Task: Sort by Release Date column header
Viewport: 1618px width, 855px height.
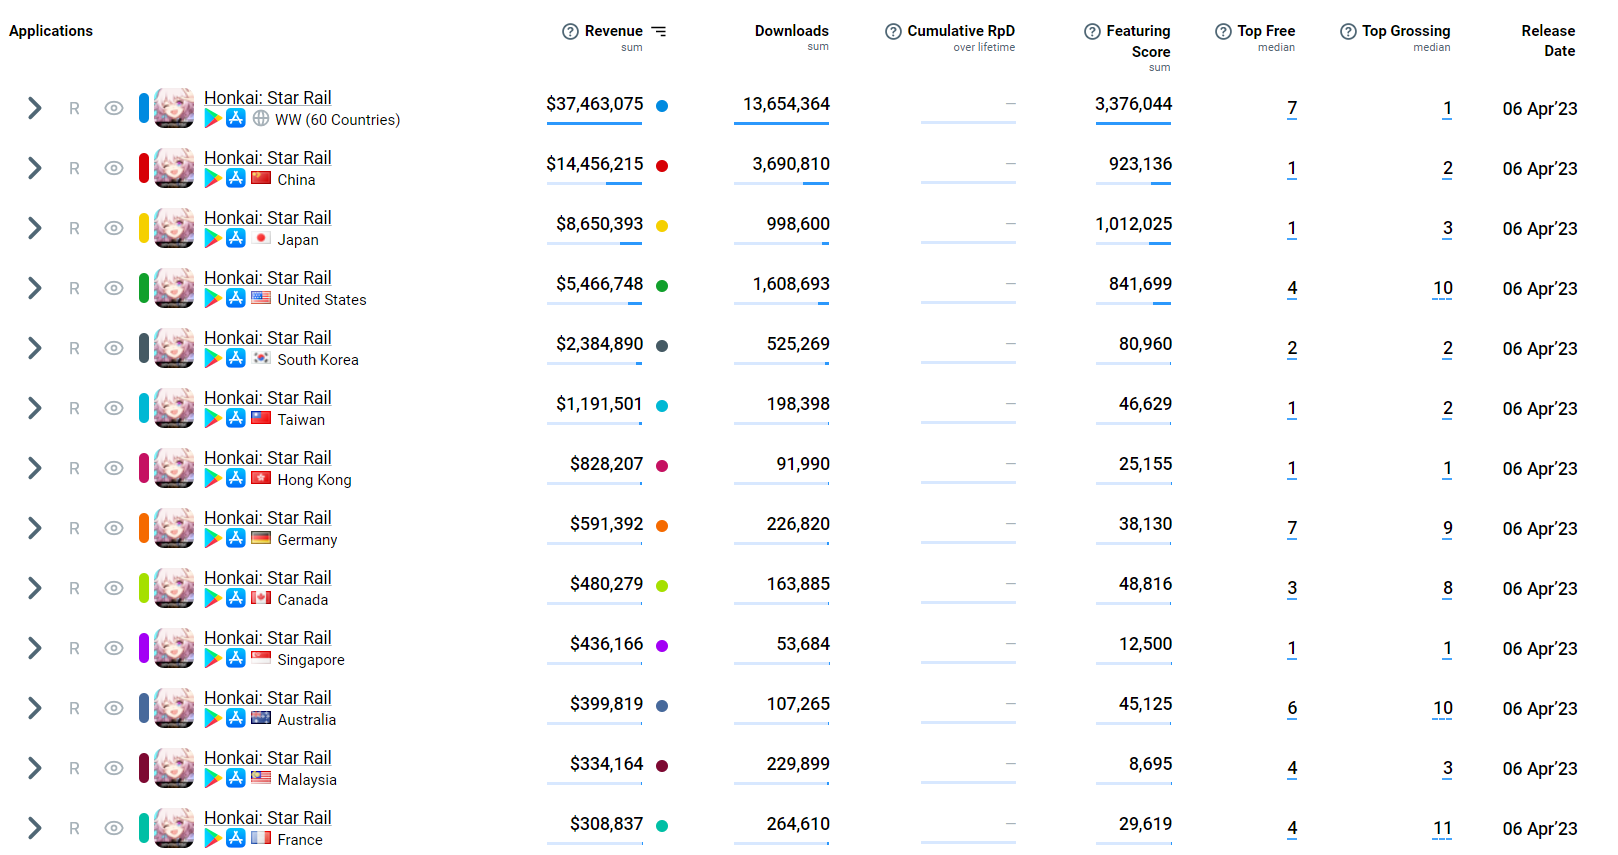Action: pos(1548,41)
